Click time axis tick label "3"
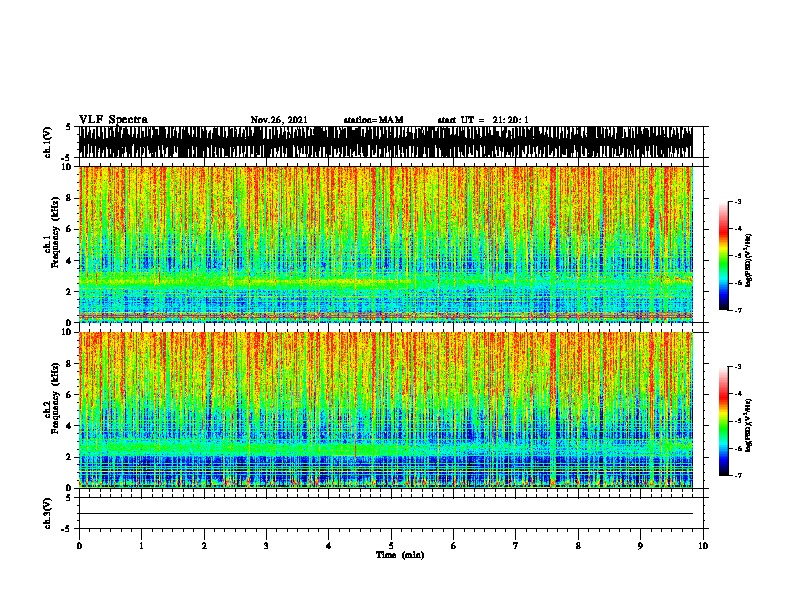The height and width of the screenshot is (612, 792). pos(266,546)
